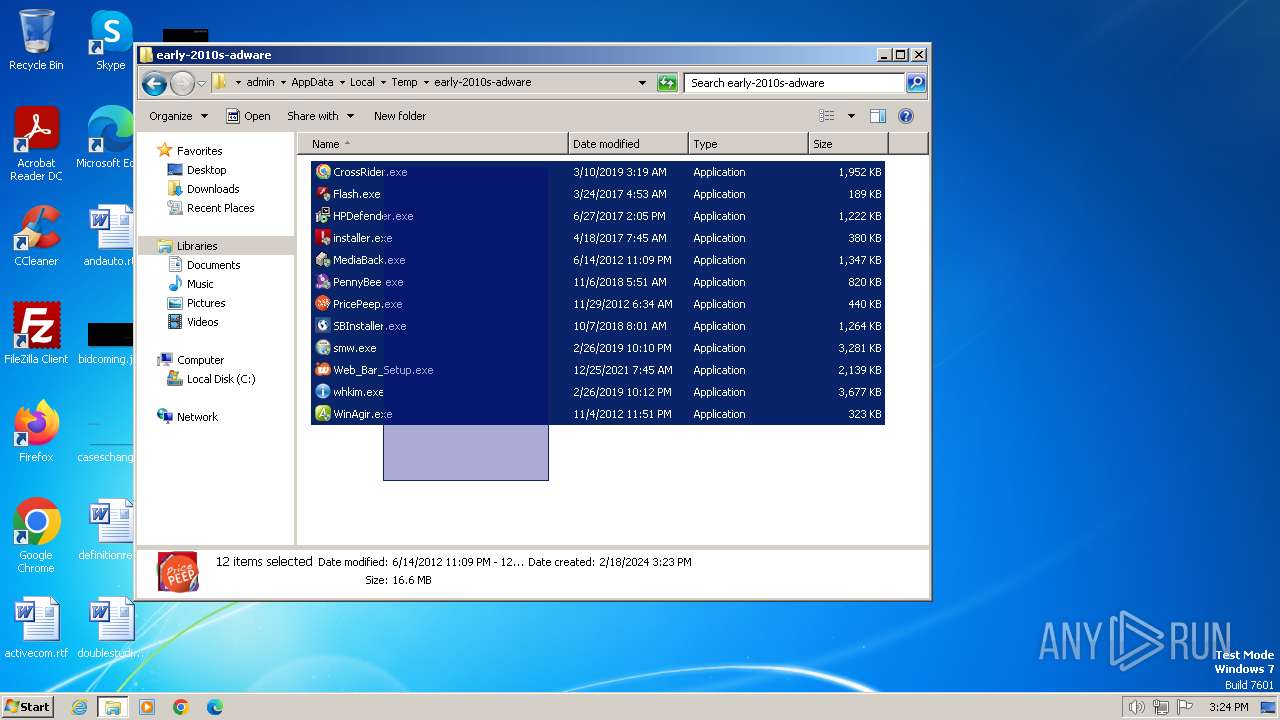Open Acrobat Reader DC desktop shortcut

tap(36, 144)
